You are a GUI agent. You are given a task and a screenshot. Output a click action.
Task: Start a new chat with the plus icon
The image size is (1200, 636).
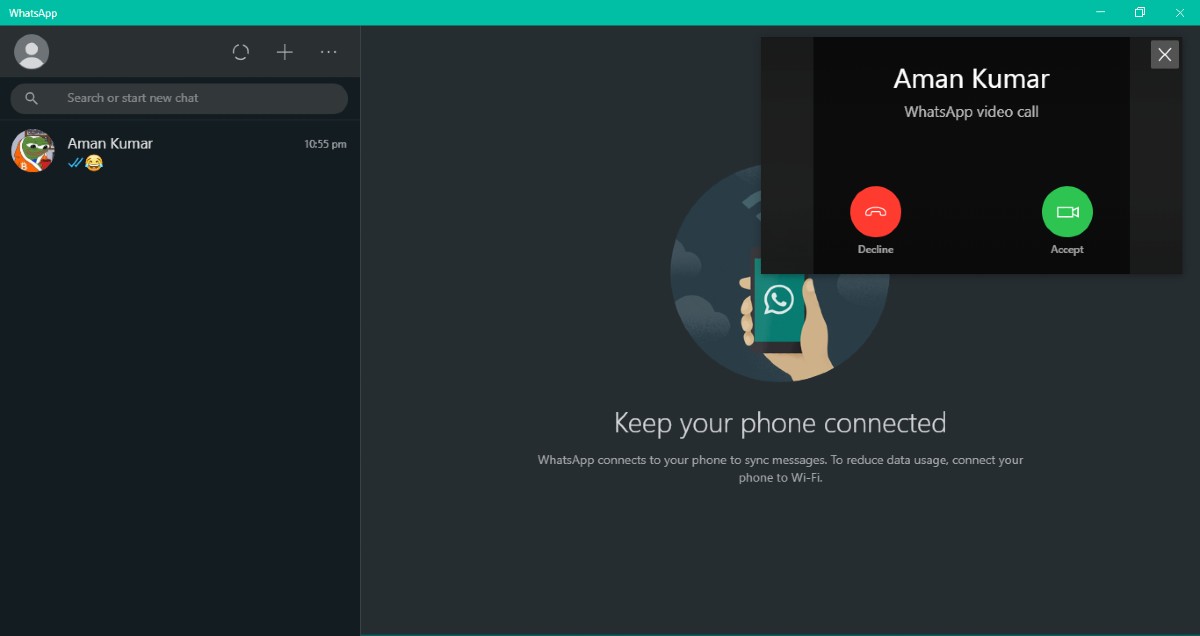285,52
